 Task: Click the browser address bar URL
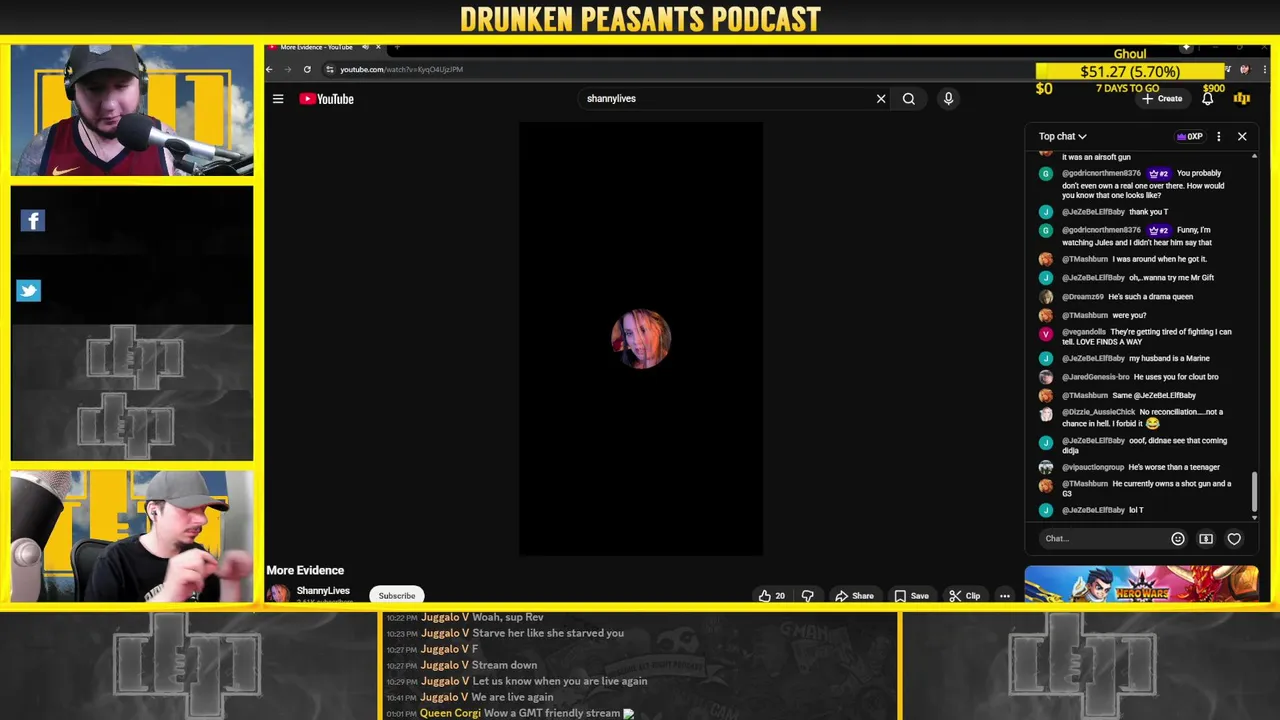(x=401, y=69)
